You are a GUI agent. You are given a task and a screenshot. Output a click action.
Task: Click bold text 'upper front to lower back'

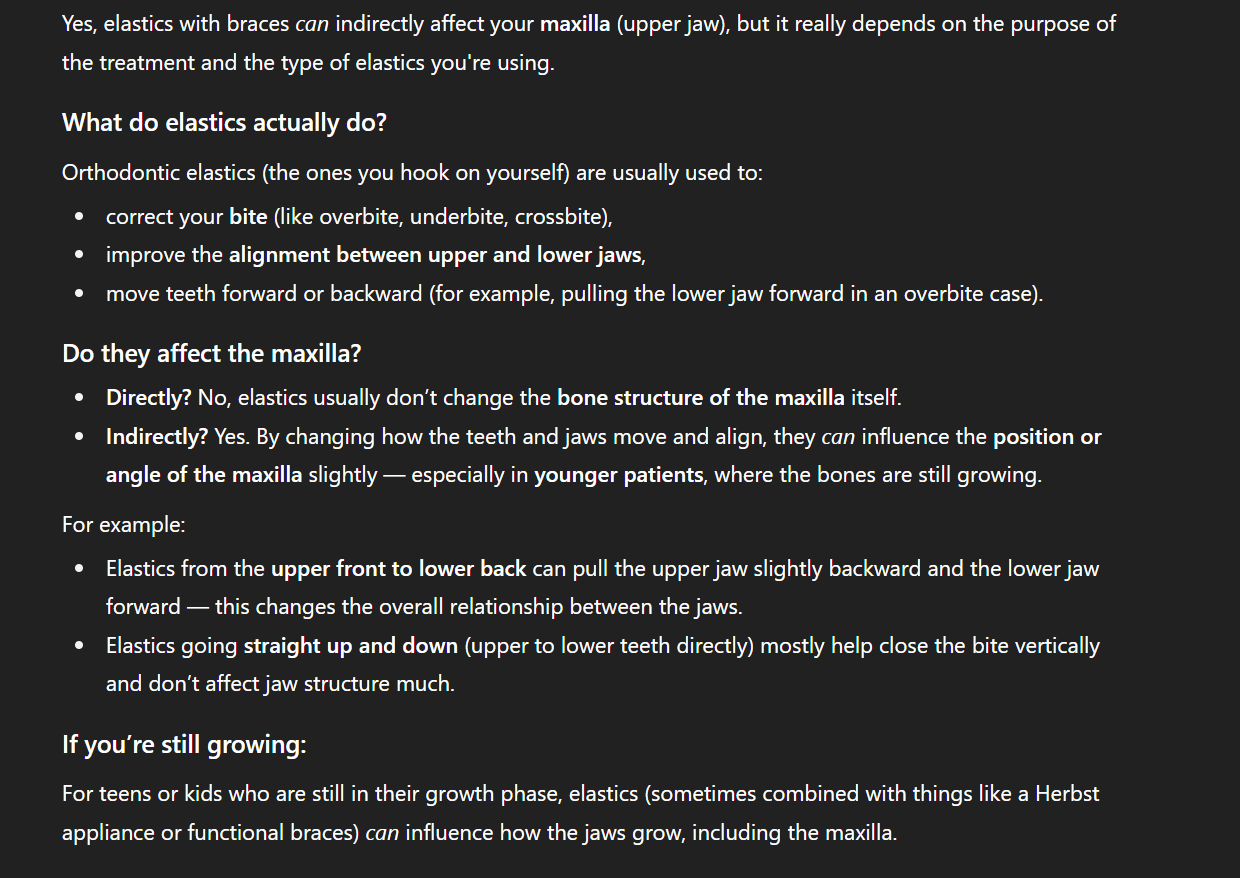coord(398,569)
